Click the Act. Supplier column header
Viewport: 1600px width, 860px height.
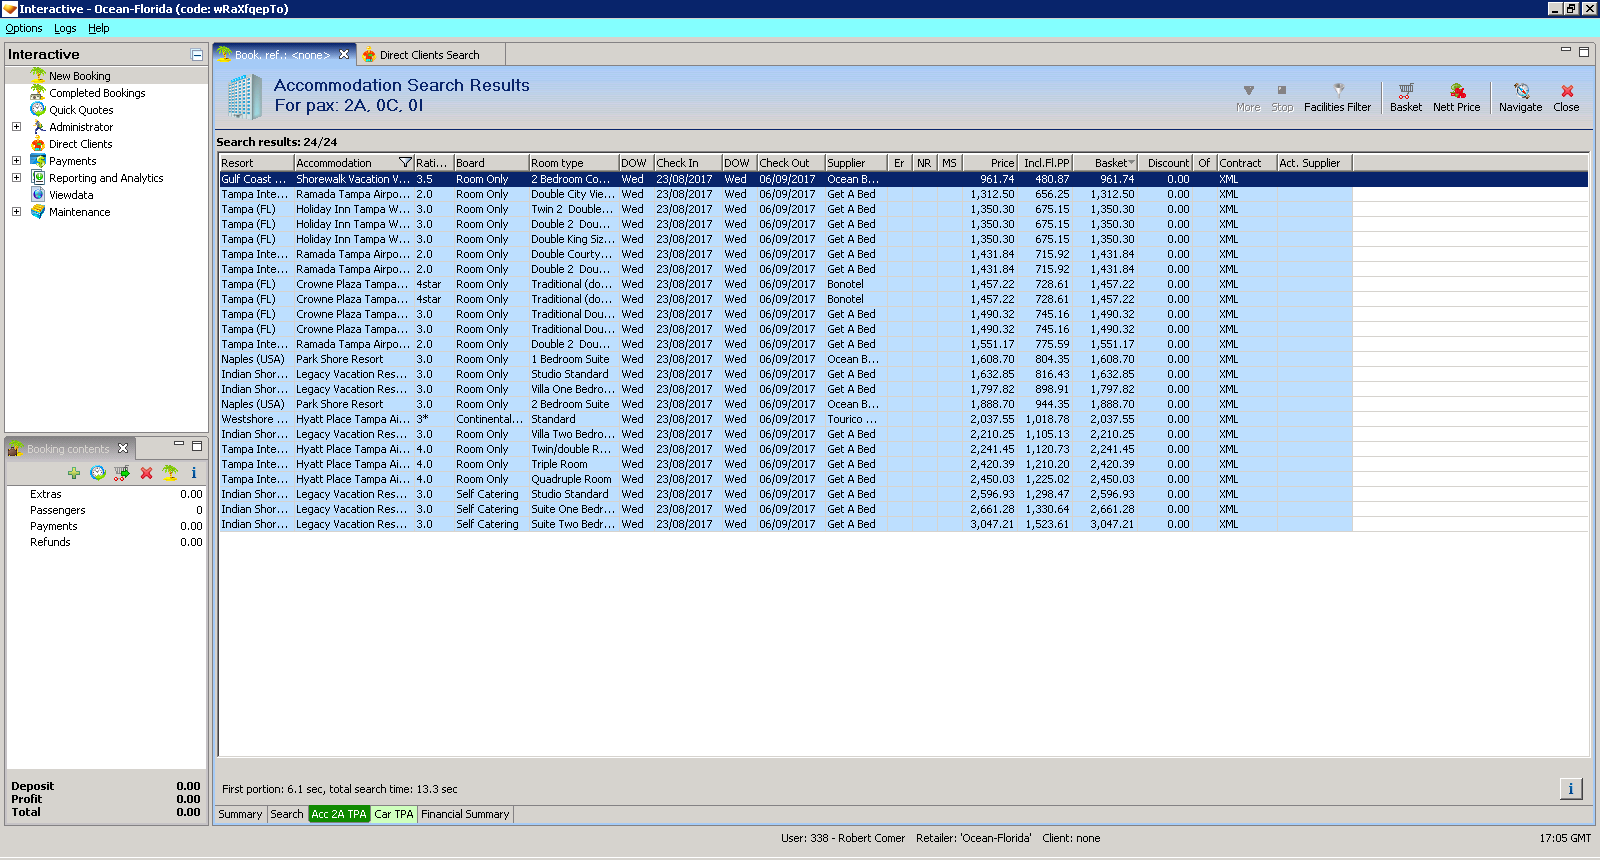point(1314,163)
